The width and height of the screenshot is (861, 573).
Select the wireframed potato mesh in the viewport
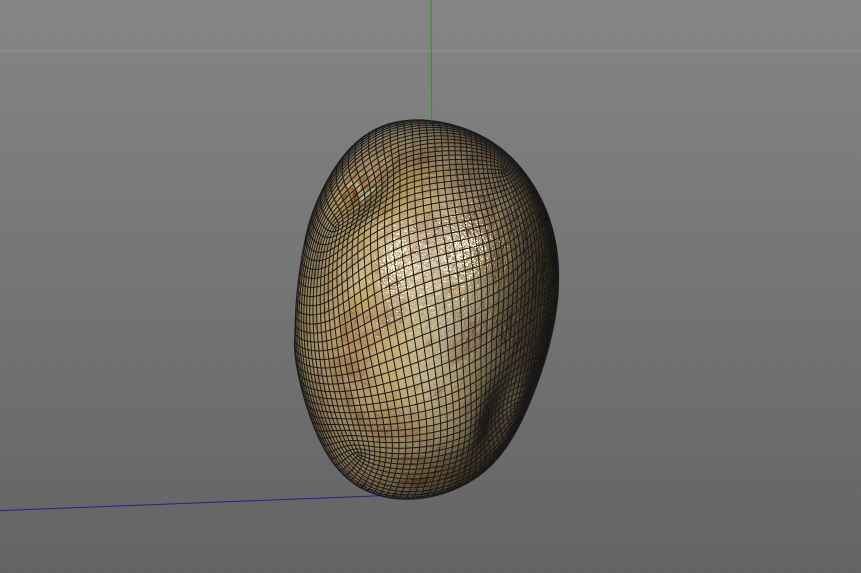426,309
